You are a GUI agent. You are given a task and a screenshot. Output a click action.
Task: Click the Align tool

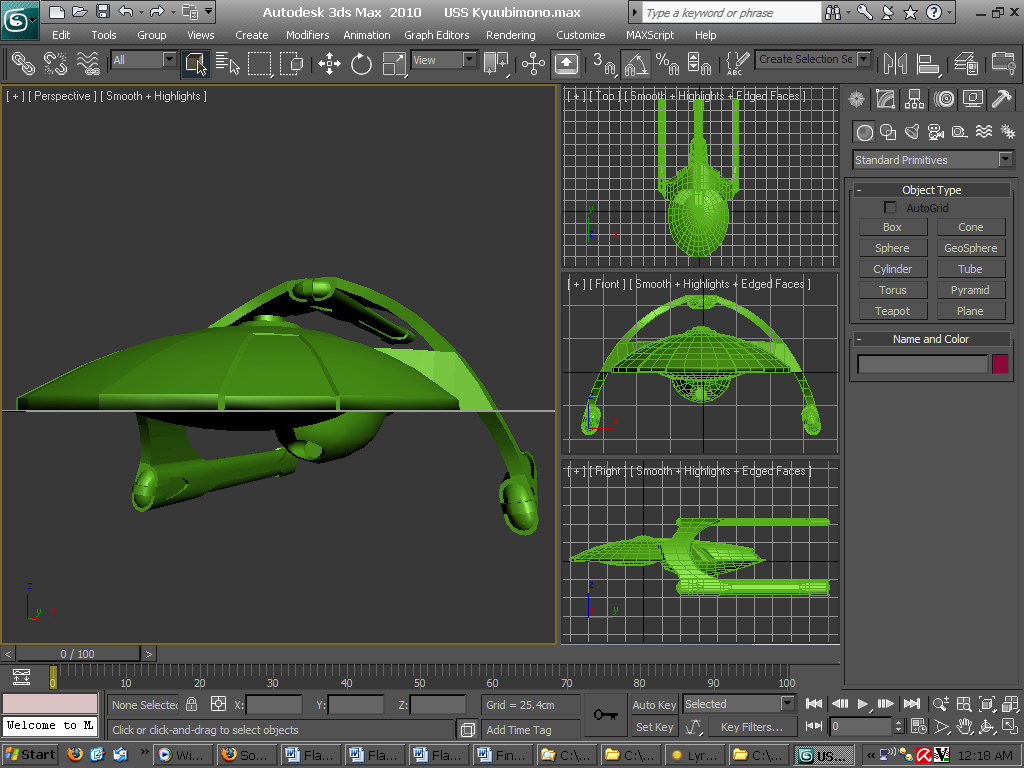pyautogui.click(x=927, y=63)
